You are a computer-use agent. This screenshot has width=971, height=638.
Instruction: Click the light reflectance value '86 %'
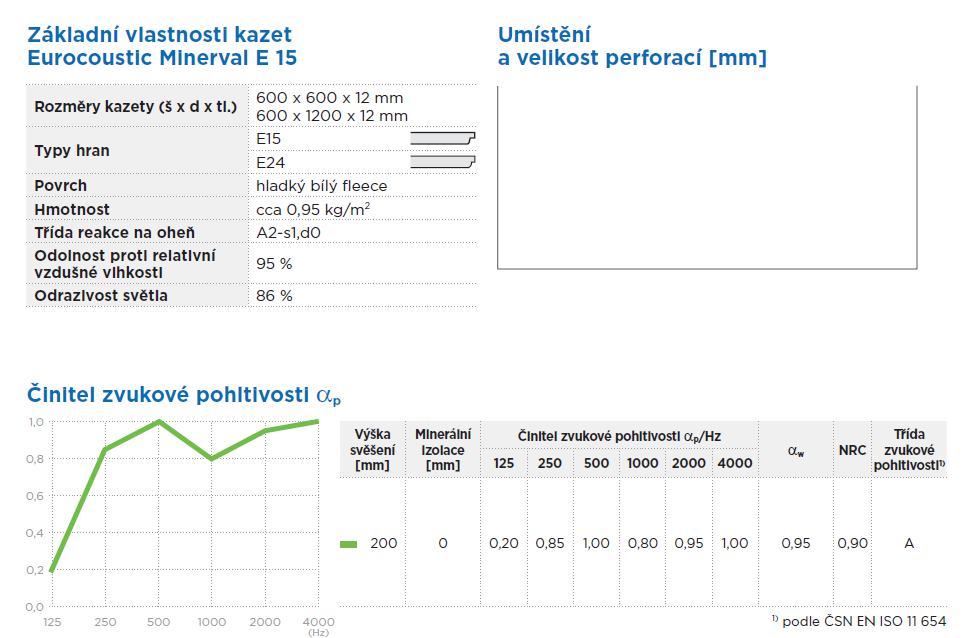[274, 295]
